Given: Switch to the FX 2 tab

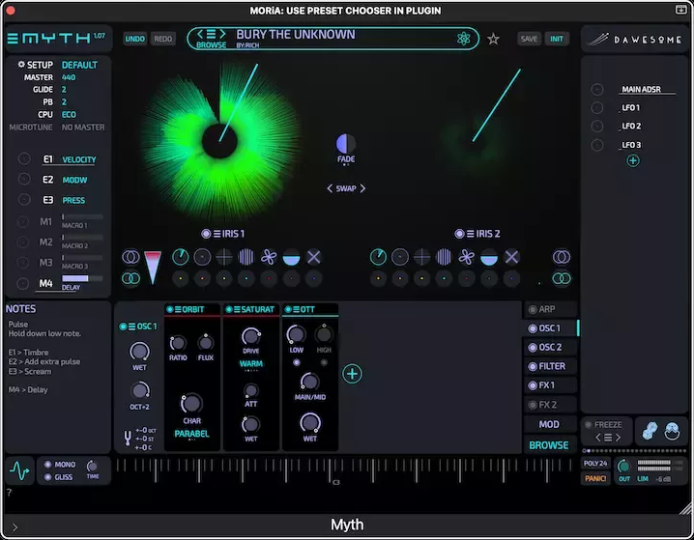Looking at the screenshot, I should point(551,405).
